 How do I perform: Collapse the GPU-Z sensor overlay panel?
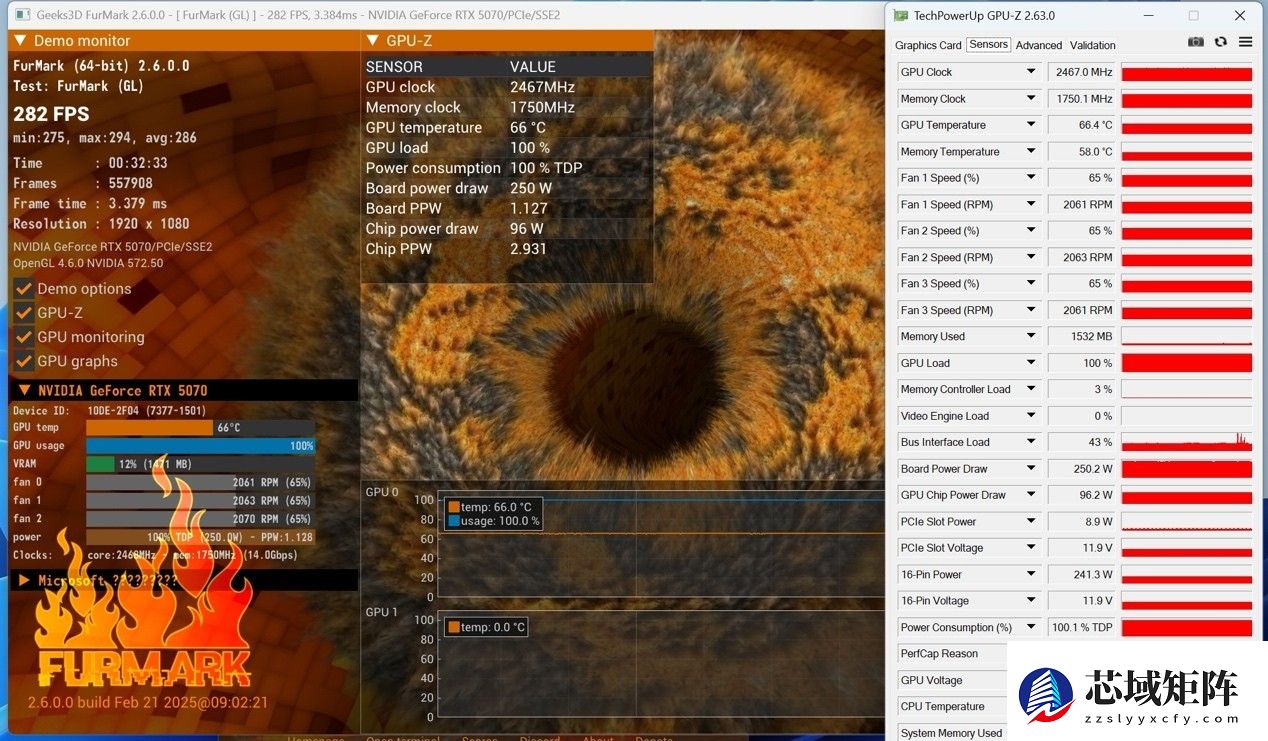point(372,41)
